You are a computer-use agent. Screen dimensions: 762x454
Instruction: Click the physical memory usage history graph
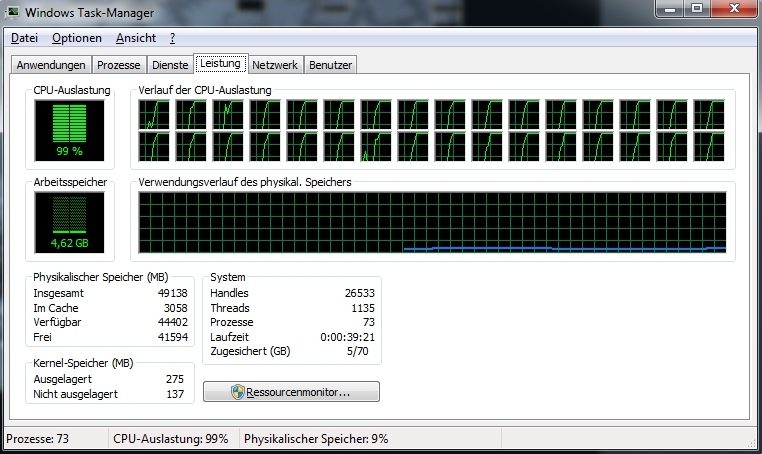pos(433,222)
